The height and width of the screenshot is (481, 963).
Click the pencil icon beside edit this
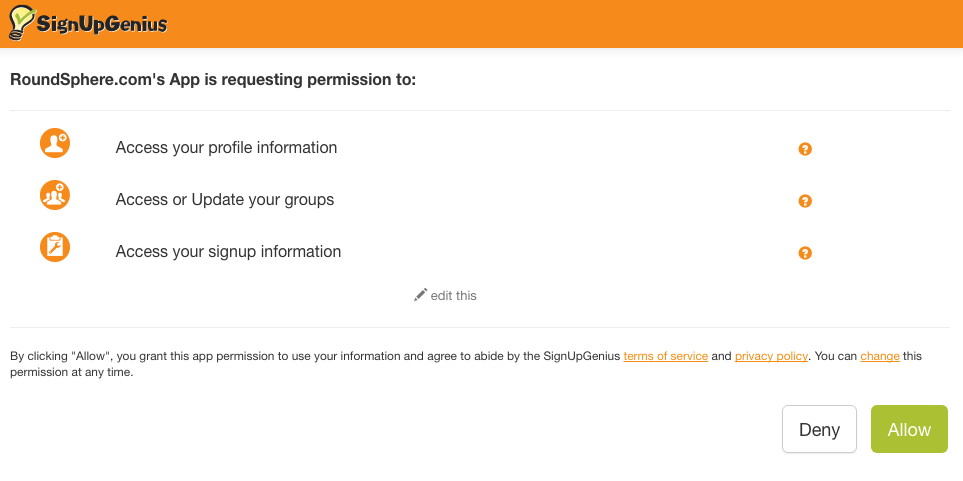point(420,295)
